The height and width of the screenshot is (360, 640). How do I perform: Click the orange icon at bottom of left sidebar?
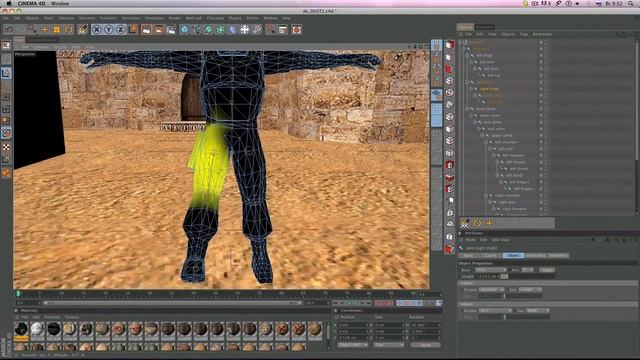(6, 173)
